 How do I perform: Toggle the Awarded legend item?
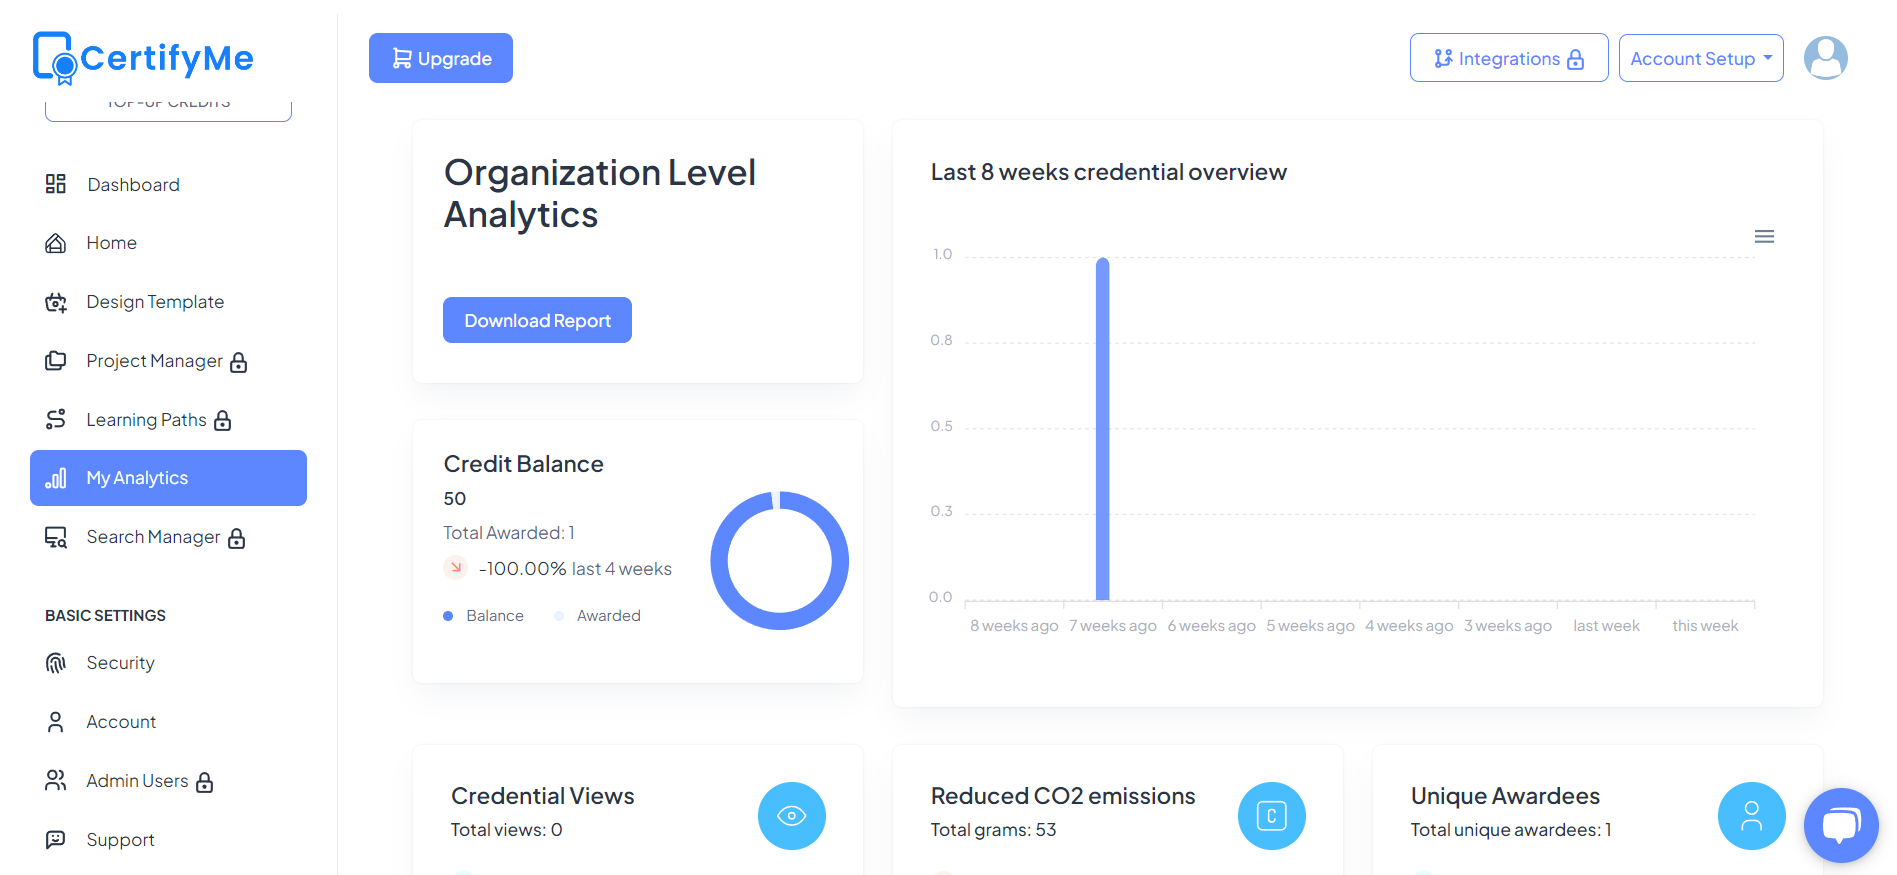(598, 616)
